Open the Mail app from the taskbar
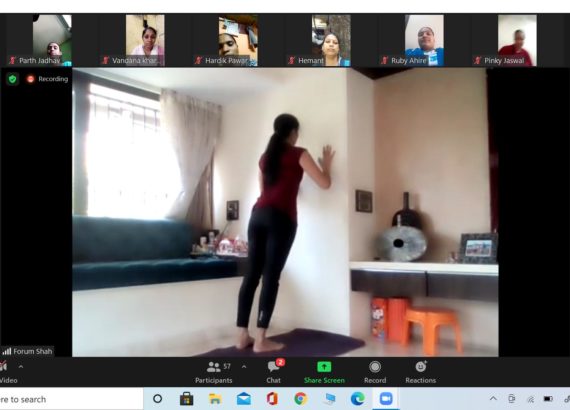The width and height of the screenshot is (570, 410). [x=244, y=399]
